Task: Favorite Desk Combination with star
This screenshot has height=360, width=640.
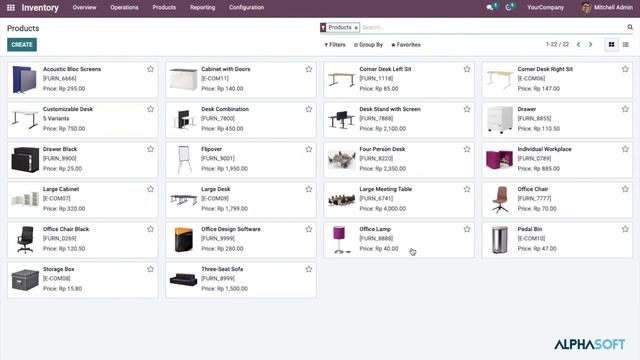Action: 309,109
